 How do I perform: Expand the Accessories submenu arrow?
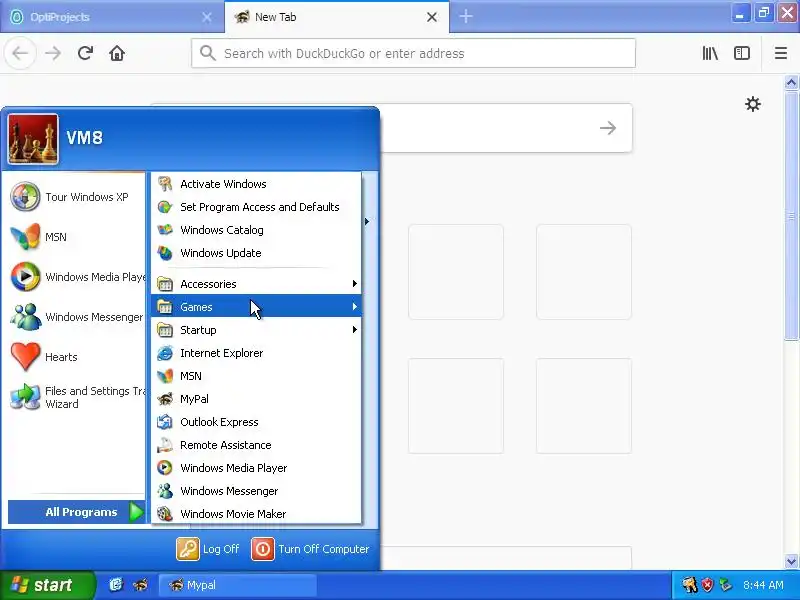(354, 284)
